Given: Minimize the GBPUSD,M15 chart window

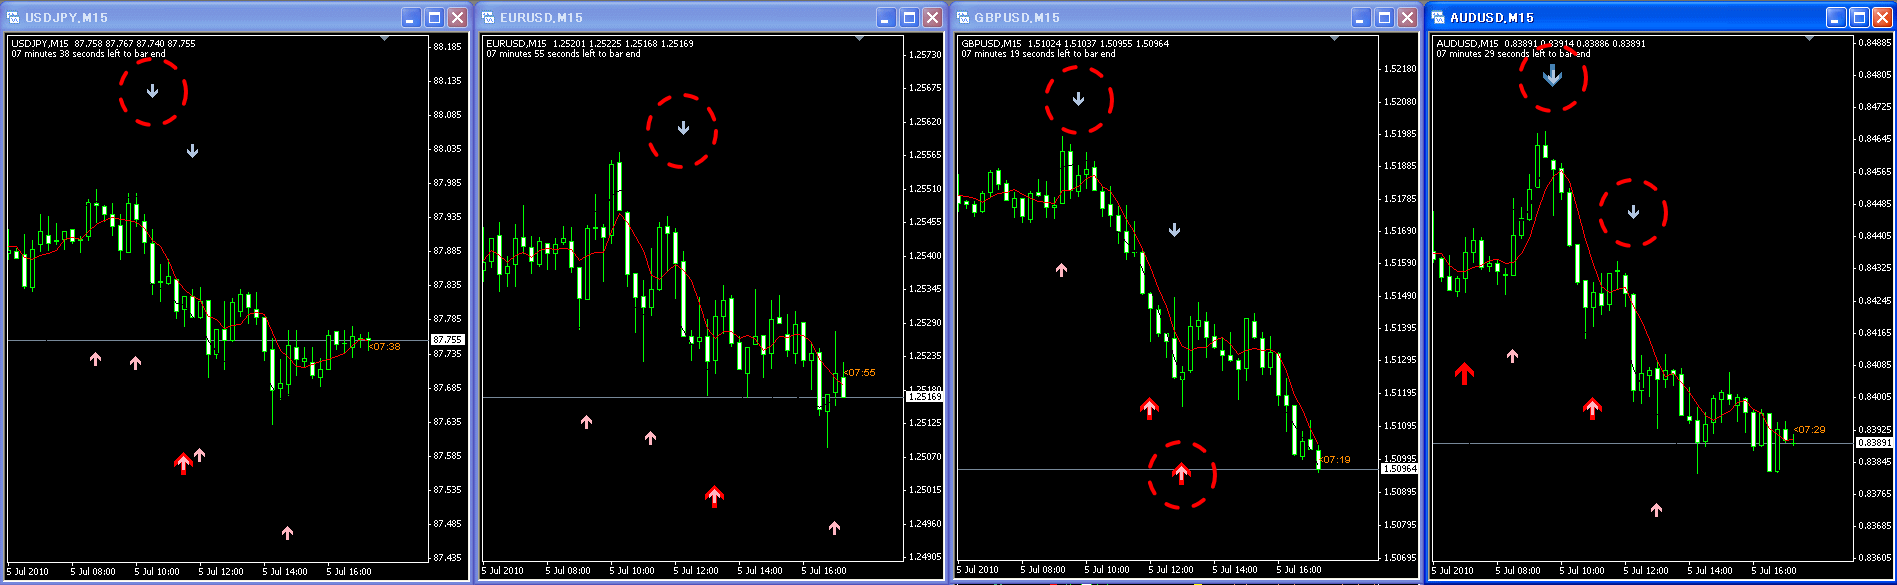Looking at the screenshot, I should point(1362,17).
